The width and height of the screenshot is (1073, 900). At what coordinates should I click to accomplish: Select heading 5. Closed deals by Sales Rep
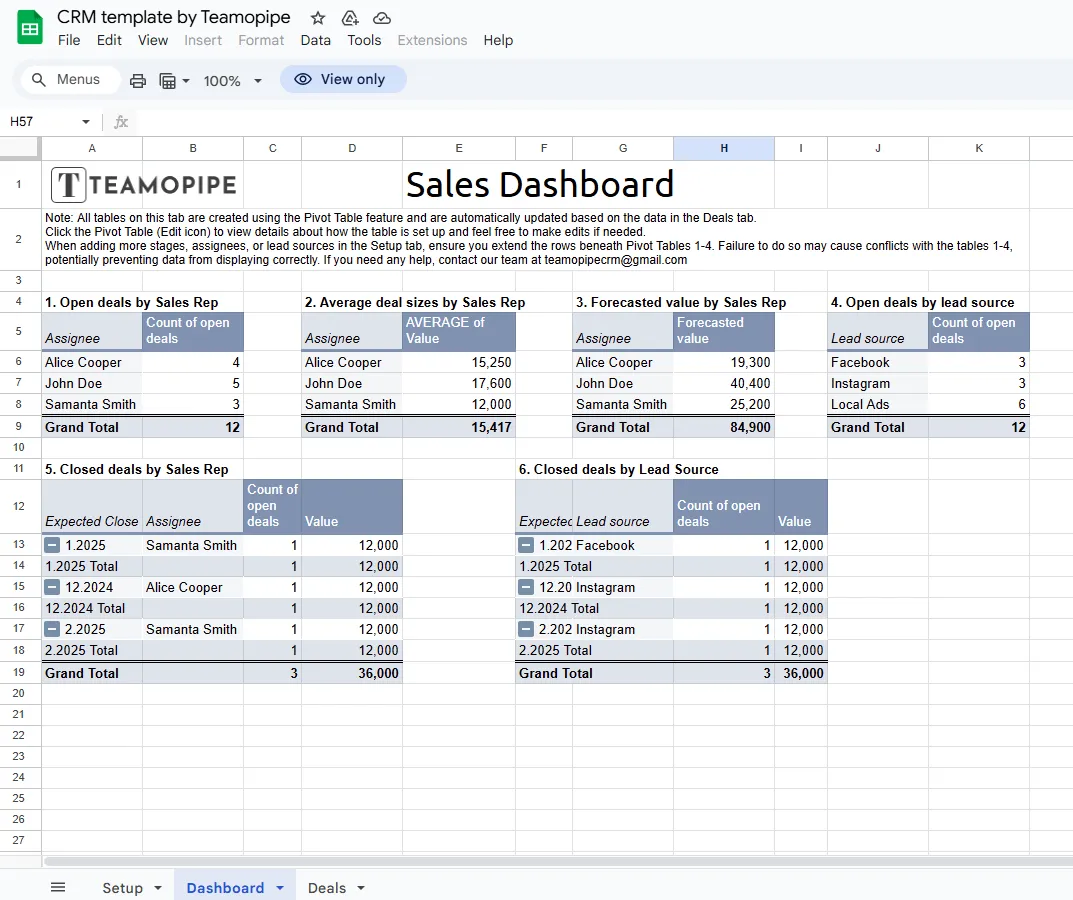point(136,470)
